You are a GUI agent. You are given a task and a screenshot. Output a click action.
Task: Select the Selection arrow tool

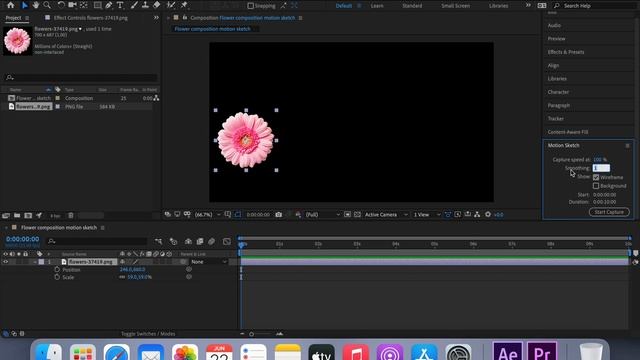pos(24,5)
